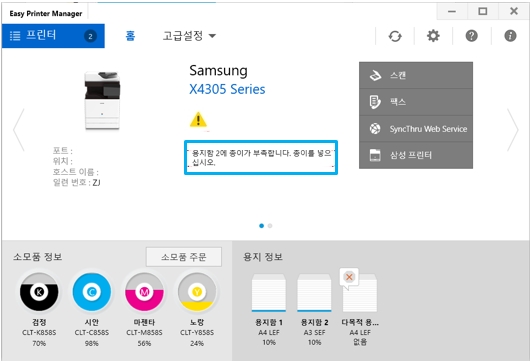The image size is (531, 362).
Task: Select the low paper alert message box
Action: [261, 158]
